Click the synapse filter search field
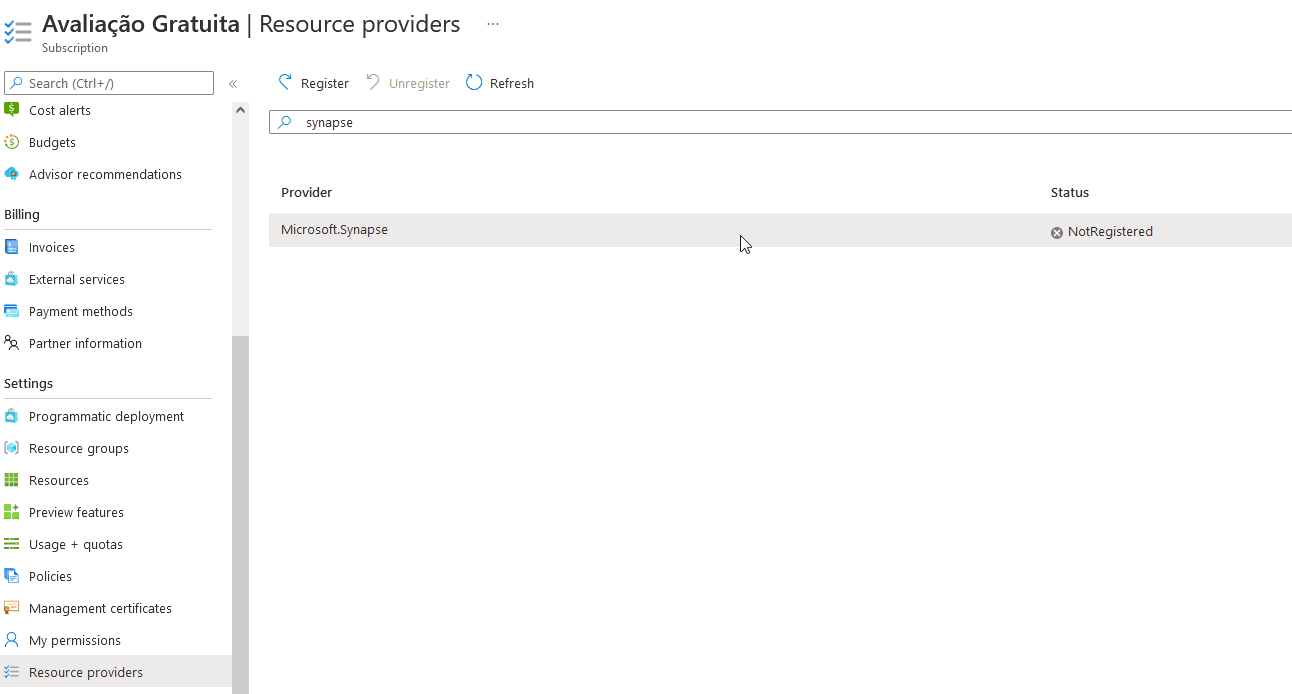 click(780, 122)
